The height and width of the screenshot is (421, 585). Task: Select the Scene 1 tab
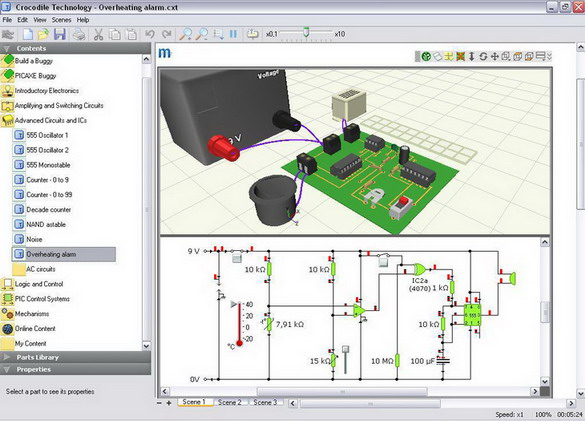[x=194, y=402]
